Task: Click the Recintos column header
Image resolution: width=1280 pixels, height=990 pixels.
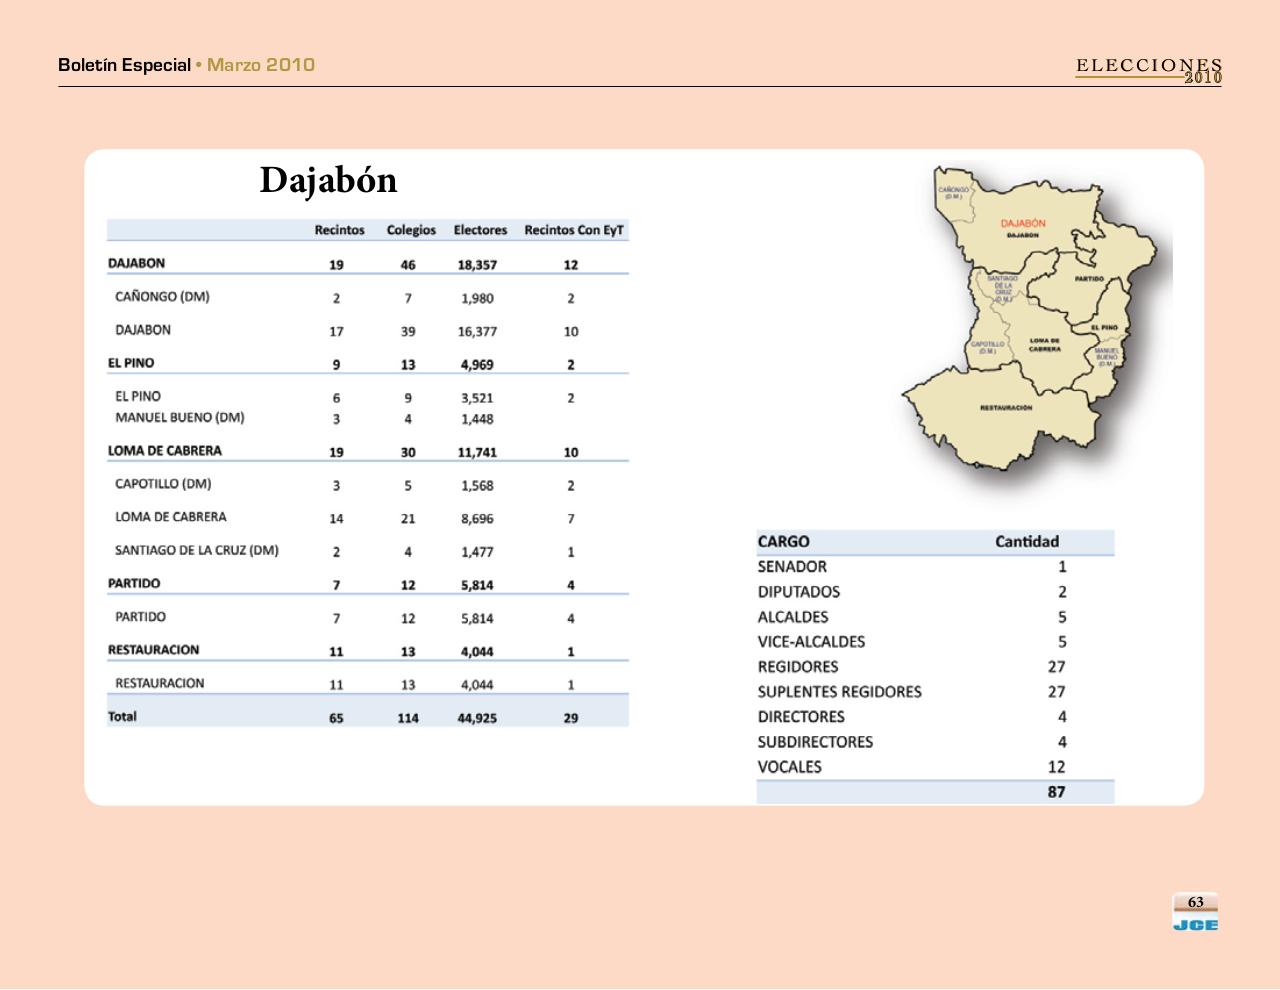Action: tap(339, 230)
